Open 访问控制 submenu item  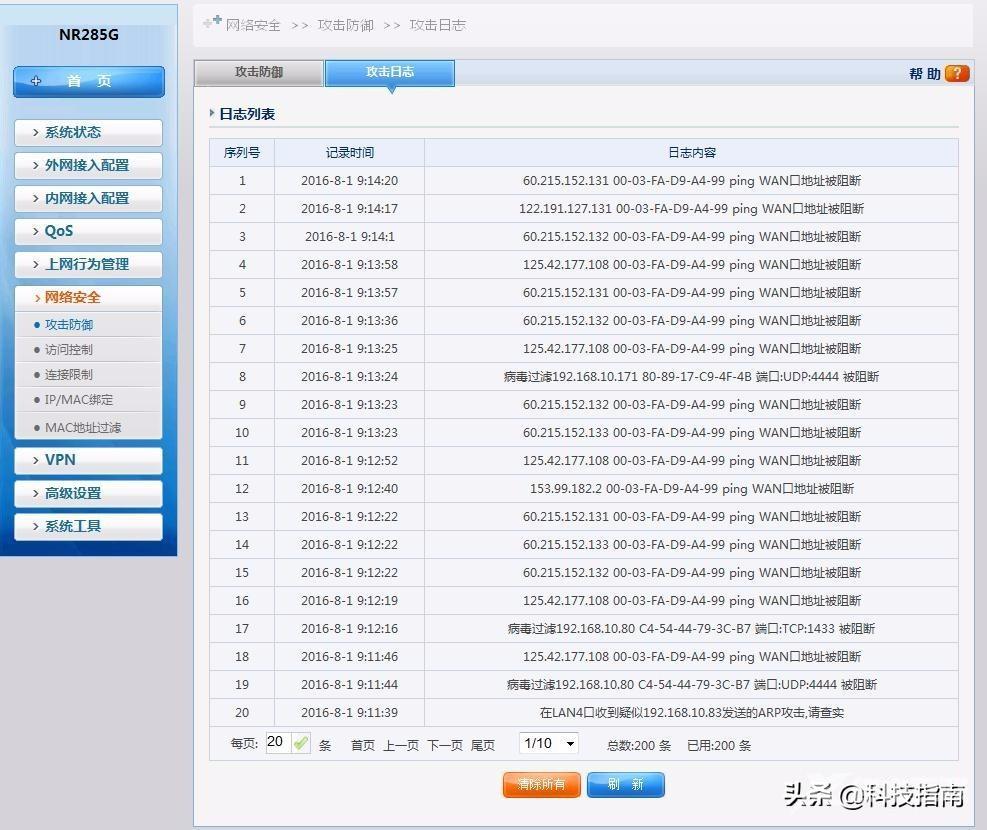69,350
